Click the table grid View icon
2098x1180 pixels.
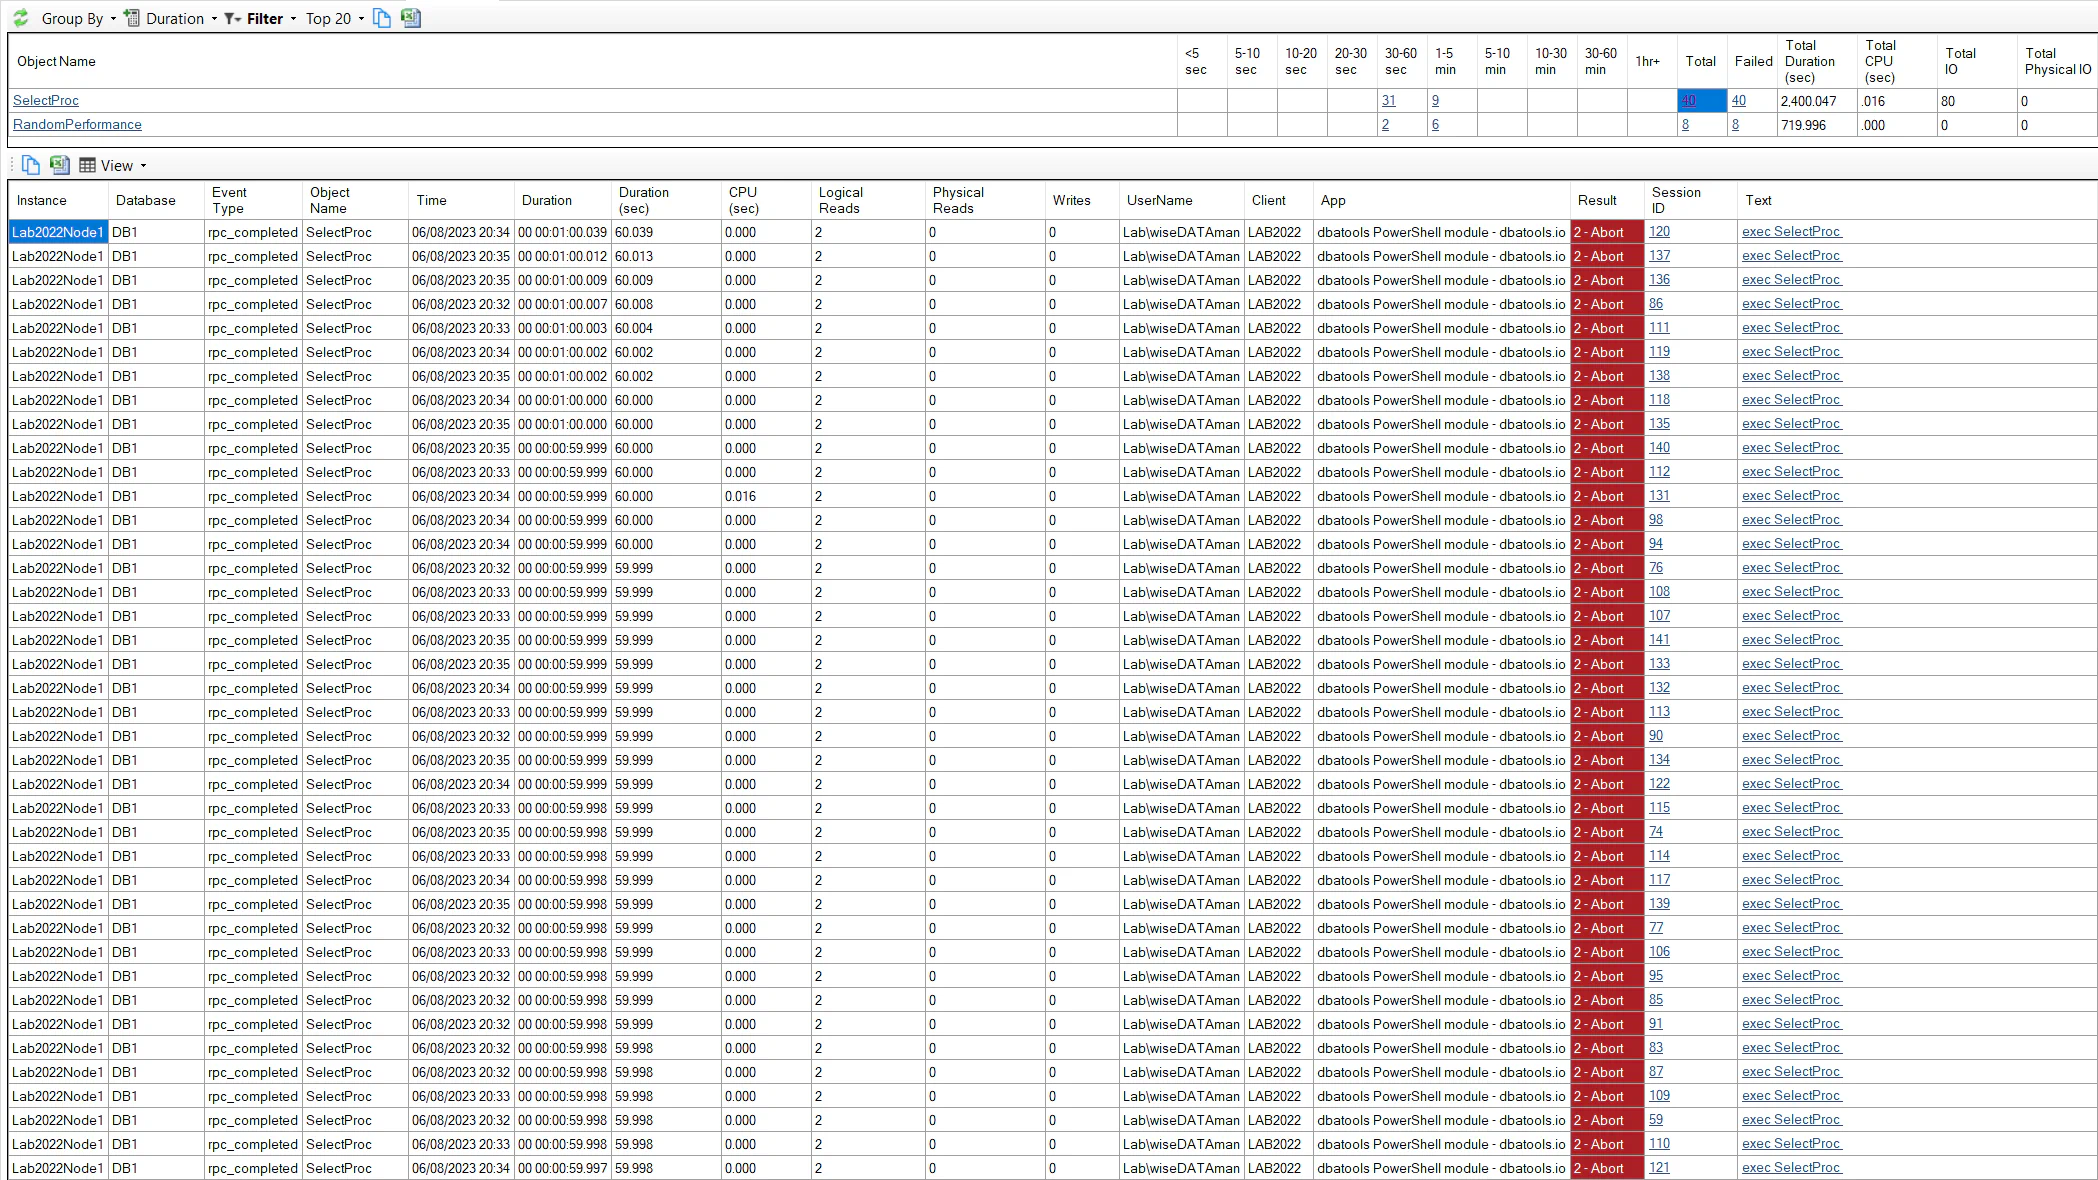coord(88,165)
